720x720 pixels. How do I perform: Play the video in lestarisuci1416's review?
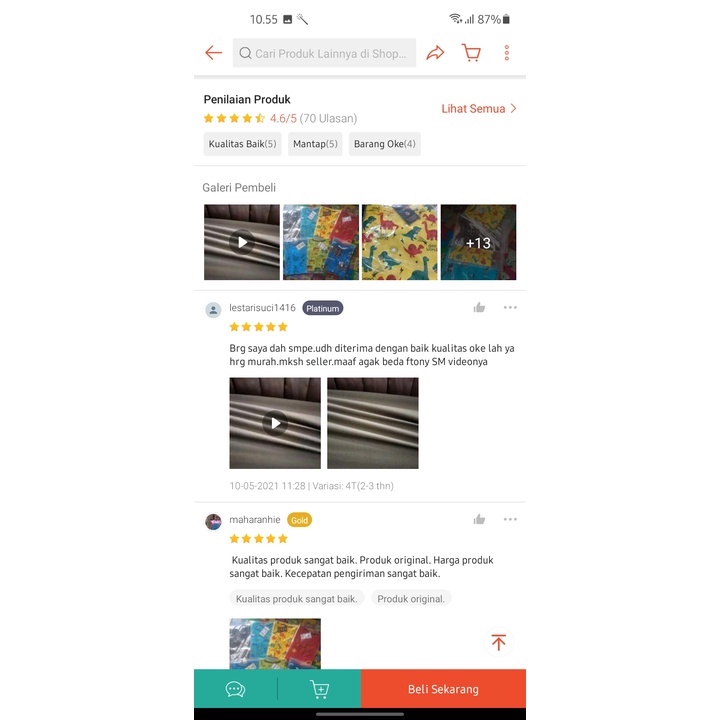click(x=275, y=423)
